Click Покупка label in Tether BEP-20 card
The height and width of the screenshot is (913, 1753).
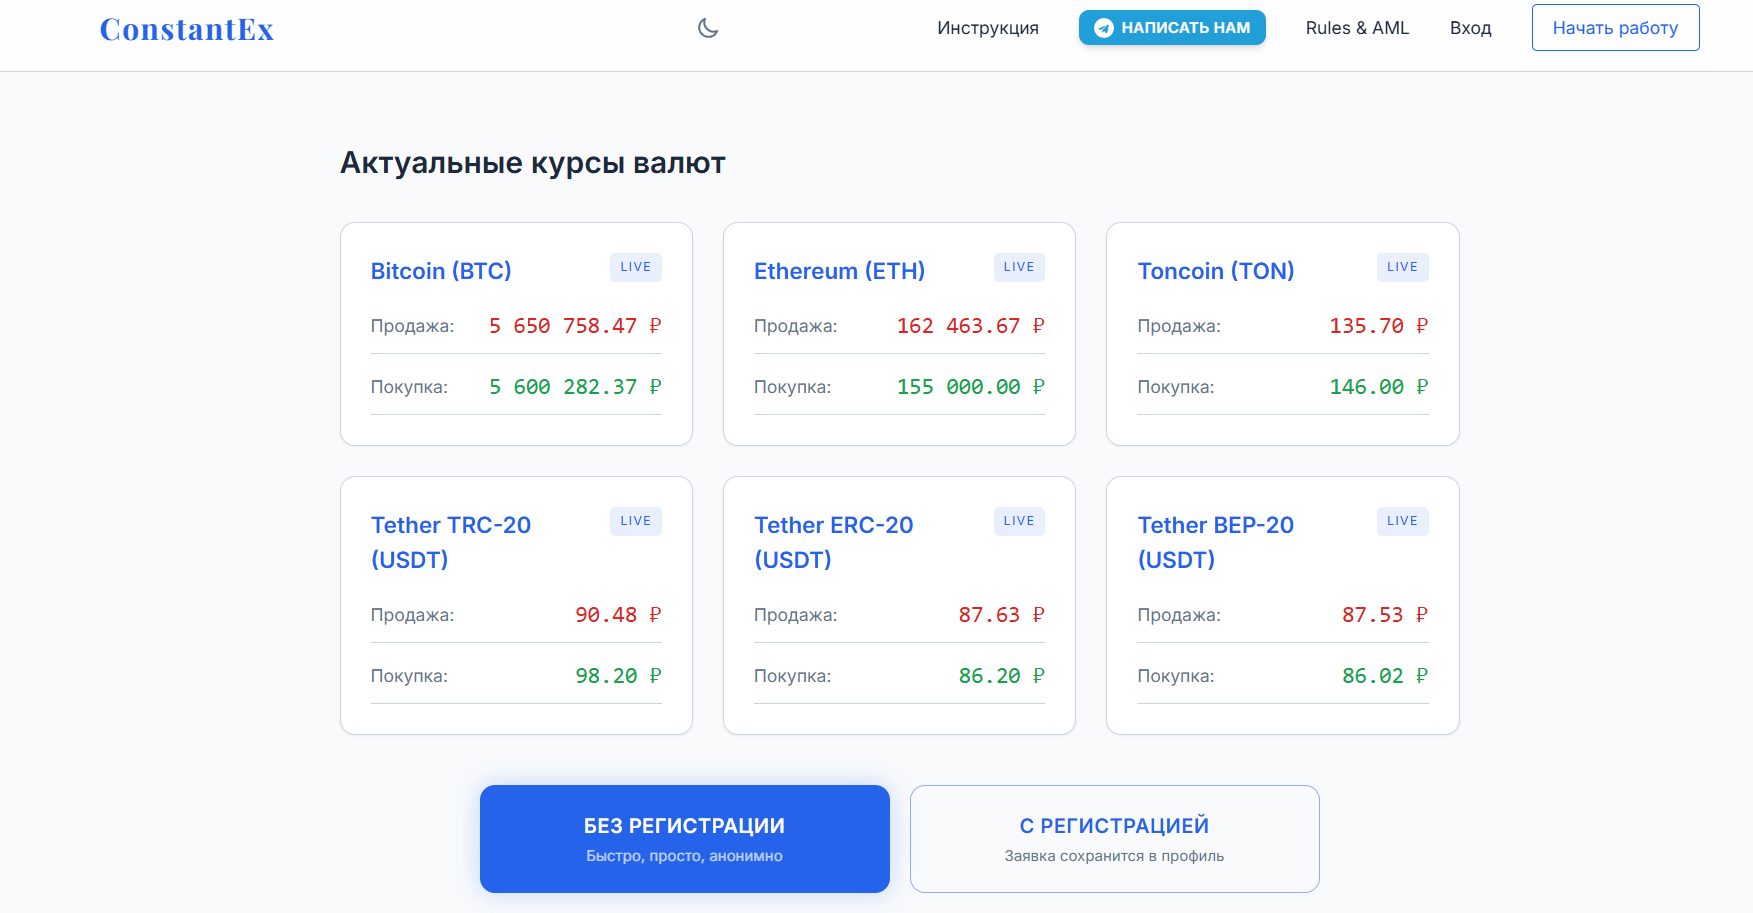(x=1176, y=676)
